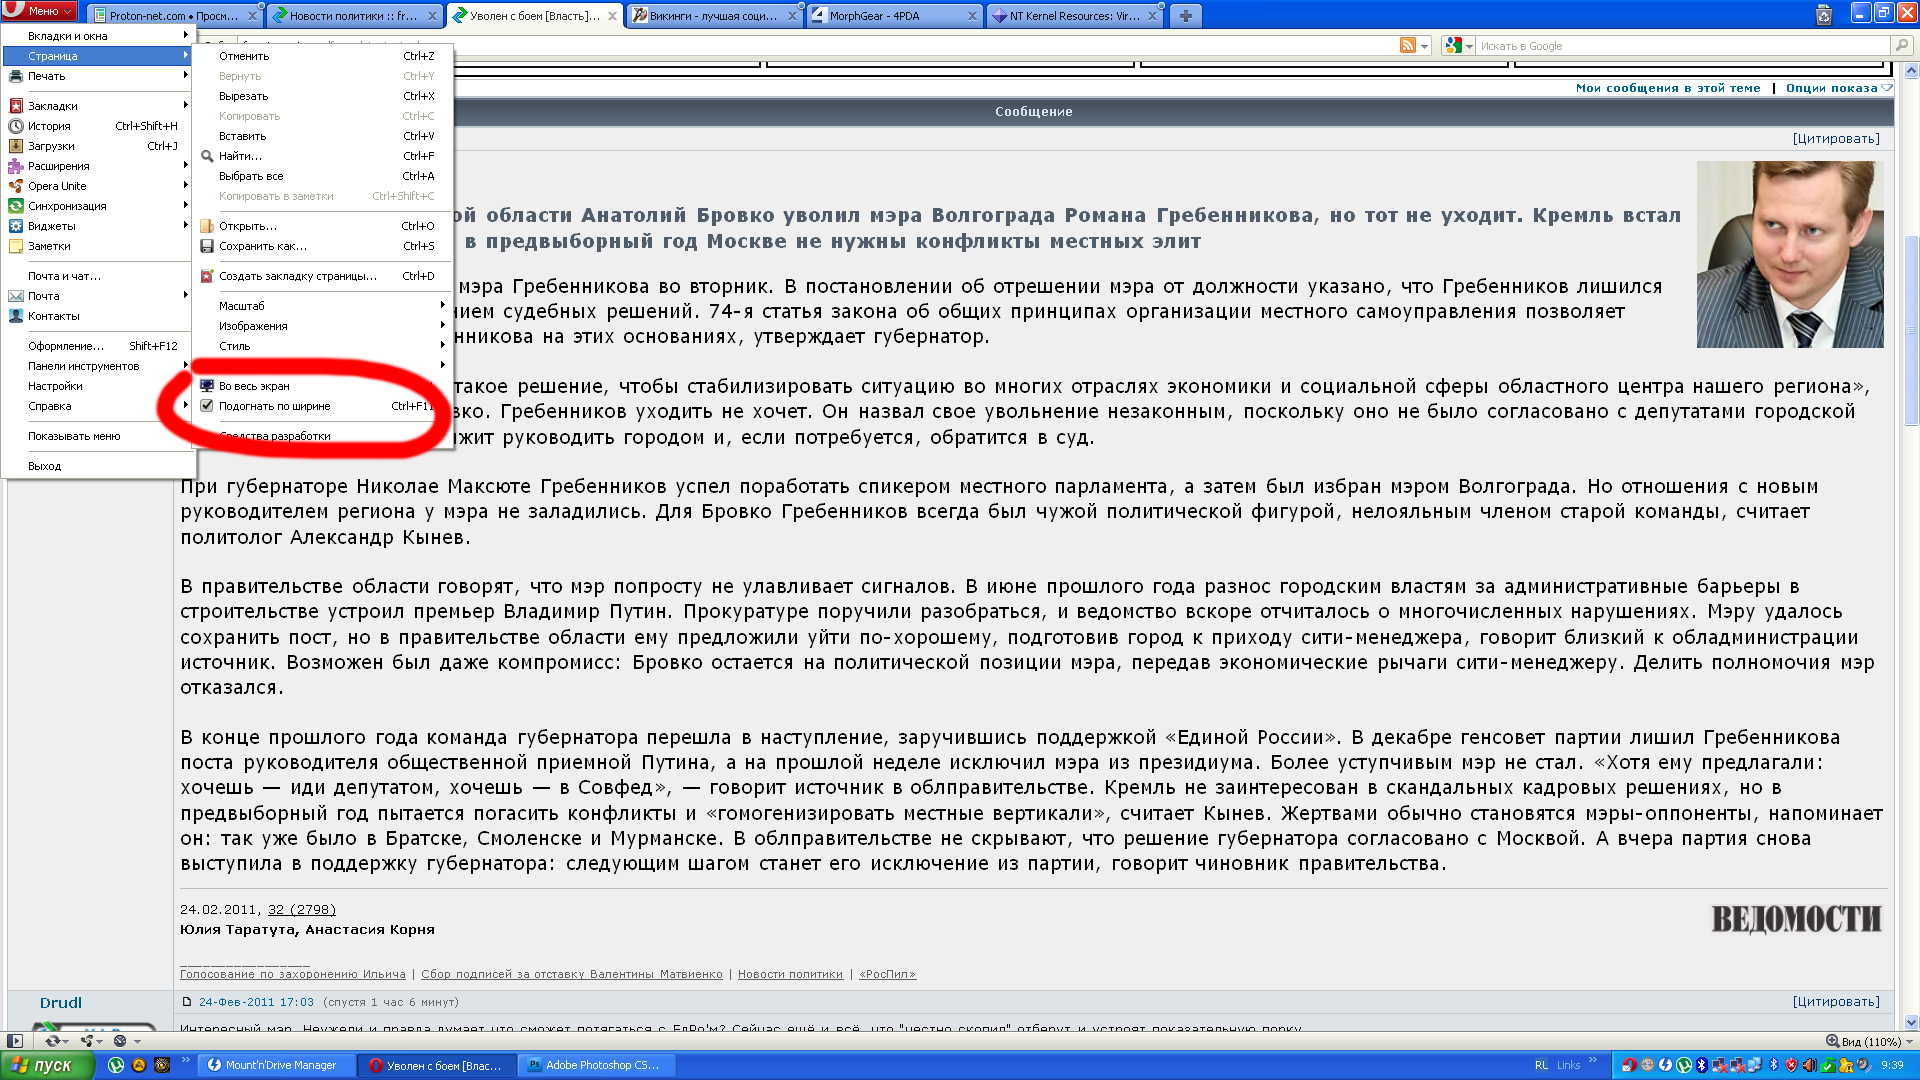Click the Opera Unite status bar icon
1920x1080 pixels.
pos(90,1041)
